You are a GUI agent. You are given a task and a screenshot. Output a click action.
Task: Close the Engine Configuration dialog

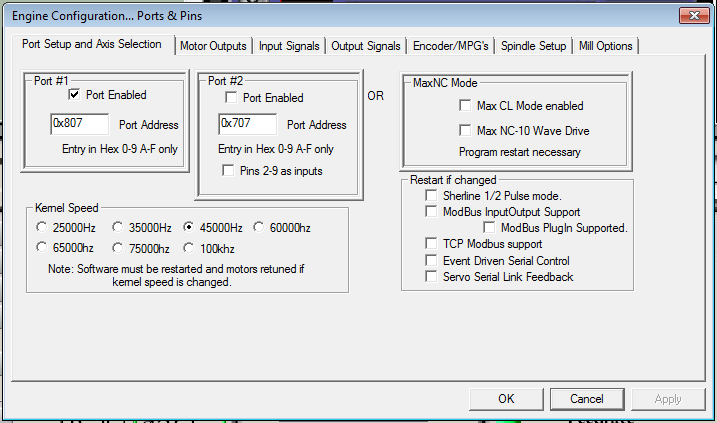tap(694, 16)
